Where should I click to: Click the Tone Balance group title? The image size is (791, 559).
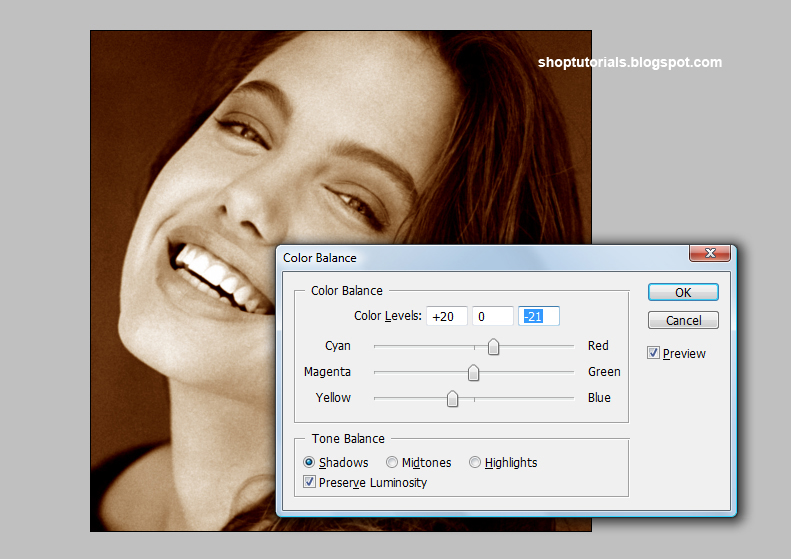point(348,438)
